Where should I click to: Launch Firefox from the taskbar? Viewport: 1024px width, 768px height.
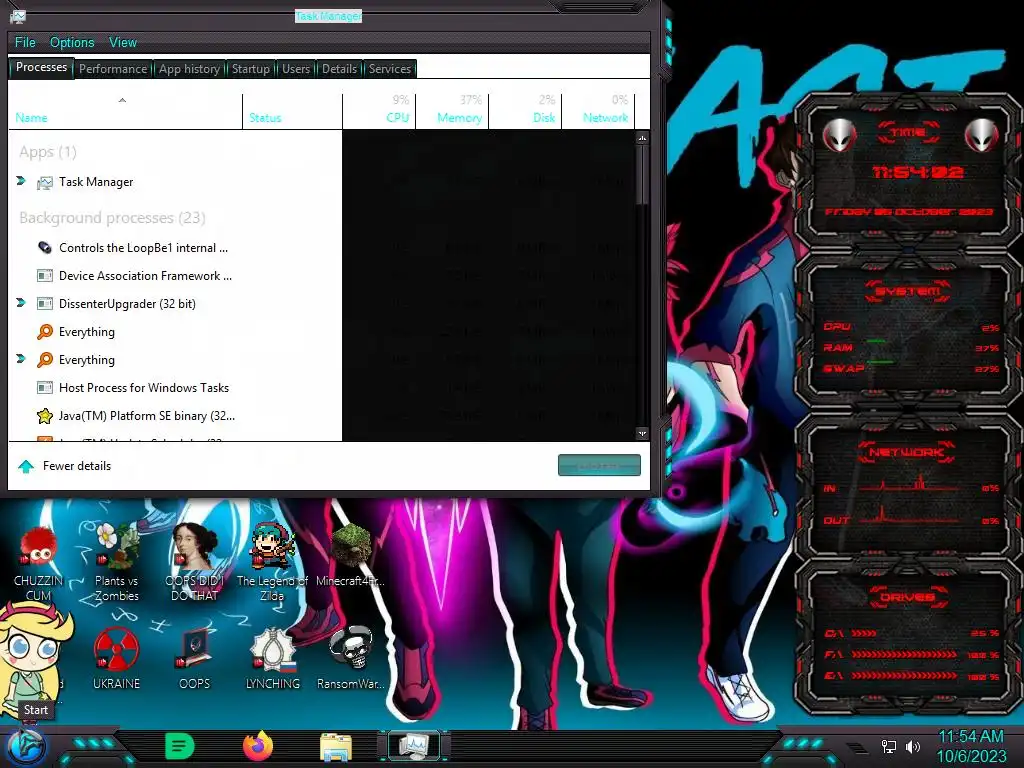258,746
